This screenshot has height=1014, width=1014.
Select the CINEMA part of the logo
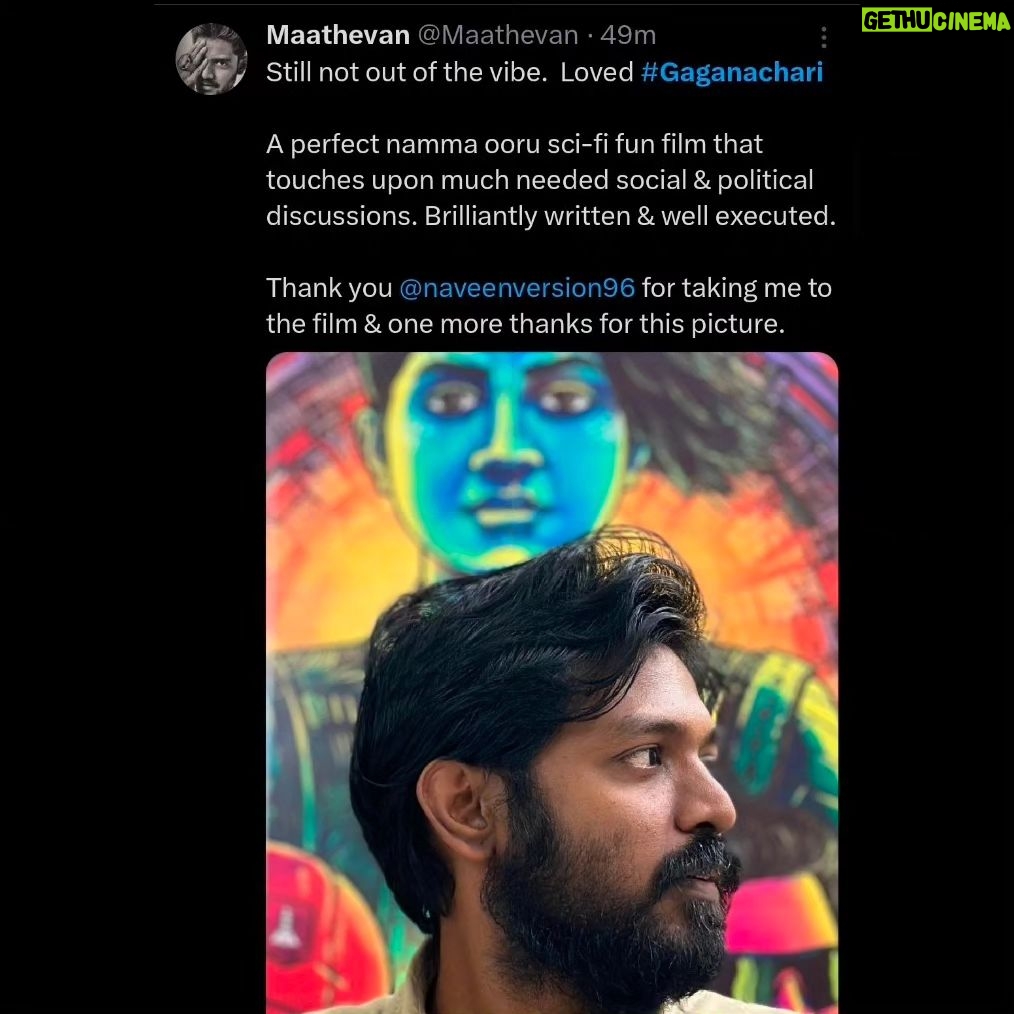click(x=971, y=21)
